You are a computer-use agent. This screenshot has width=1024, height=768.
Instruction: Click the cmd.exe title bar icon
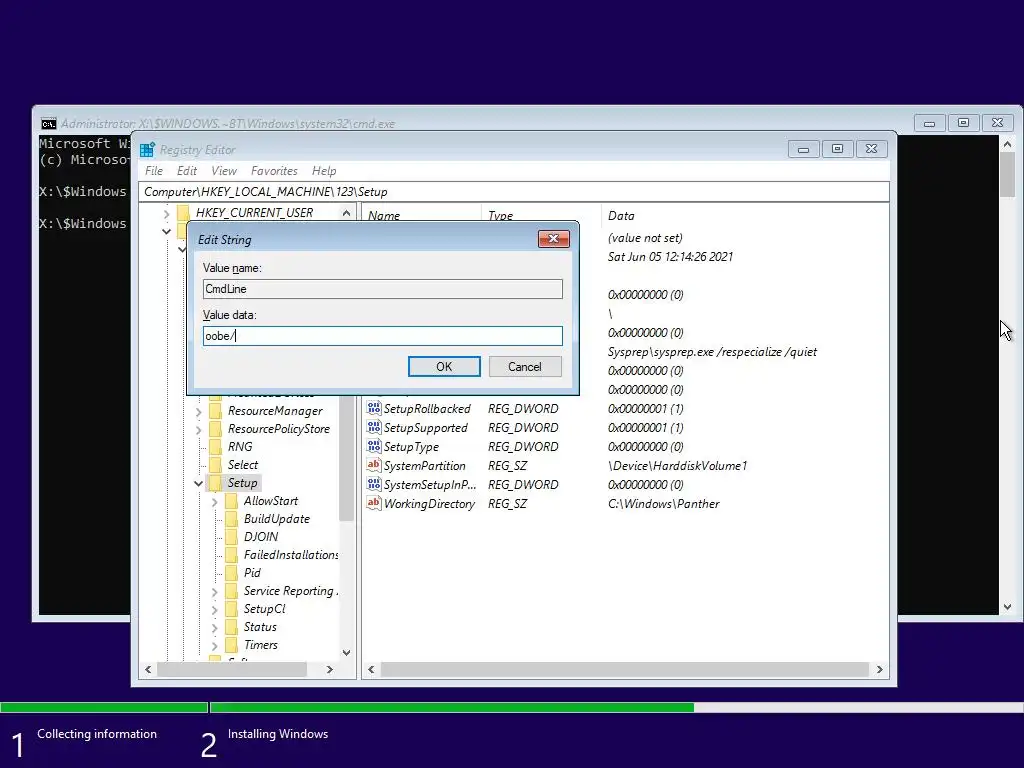[48, 123]
